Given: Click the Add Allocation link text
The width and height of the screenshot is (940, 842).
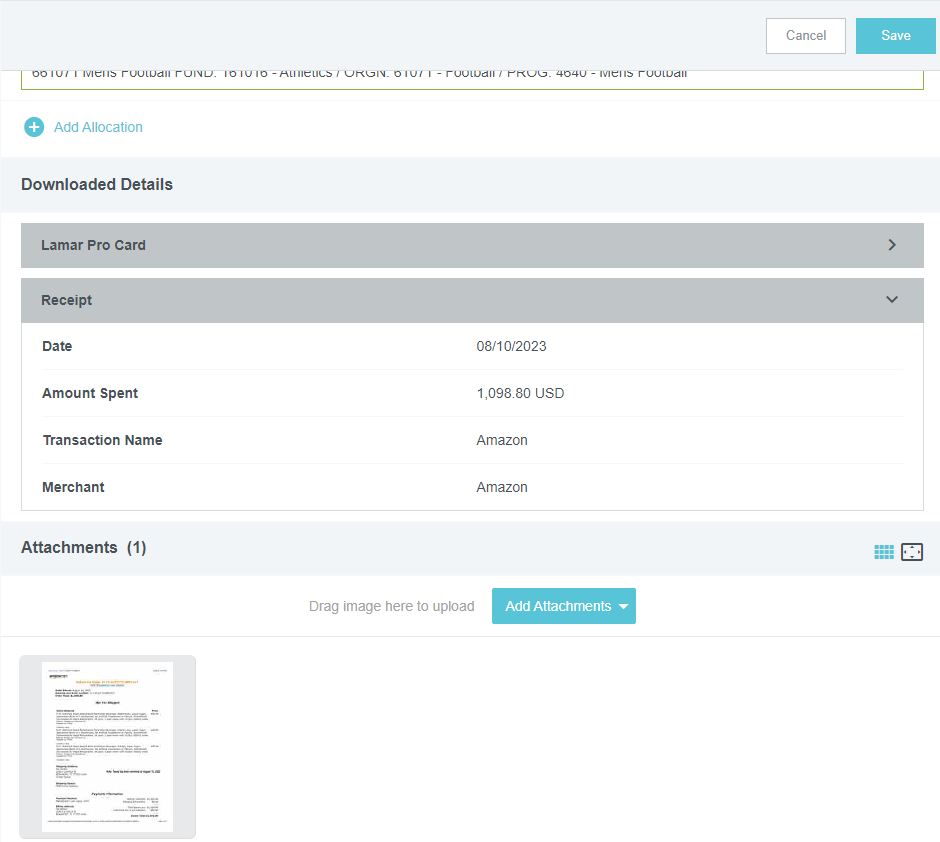Looking at the screenshot, I should [98, 127].
